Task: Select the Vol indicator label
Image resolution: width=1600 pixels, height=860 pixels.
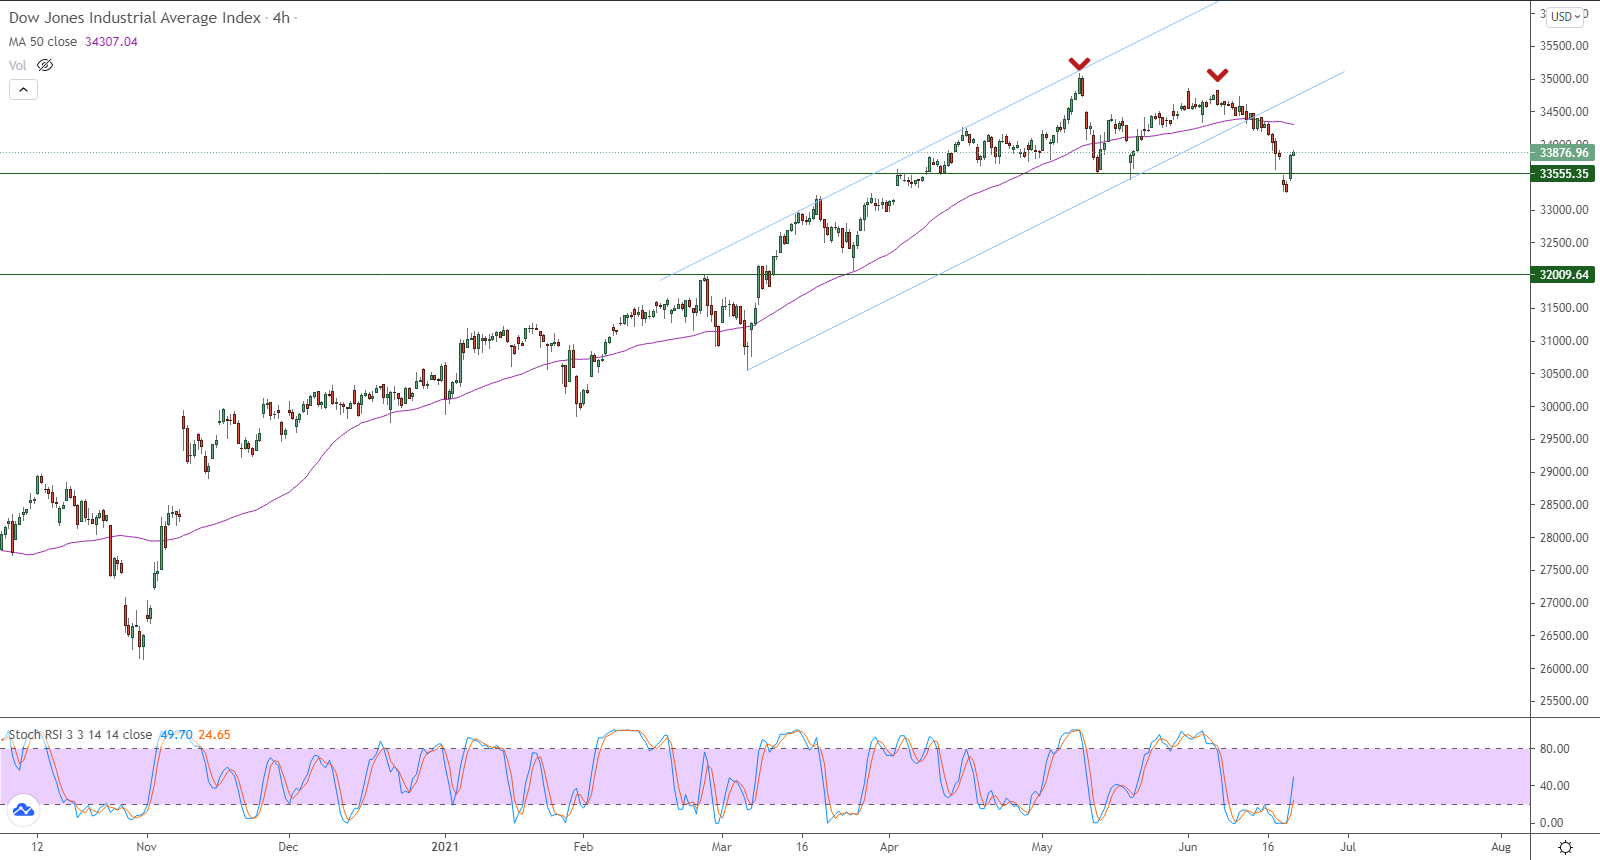Action: pyautogui.click(x=18, y=65)
